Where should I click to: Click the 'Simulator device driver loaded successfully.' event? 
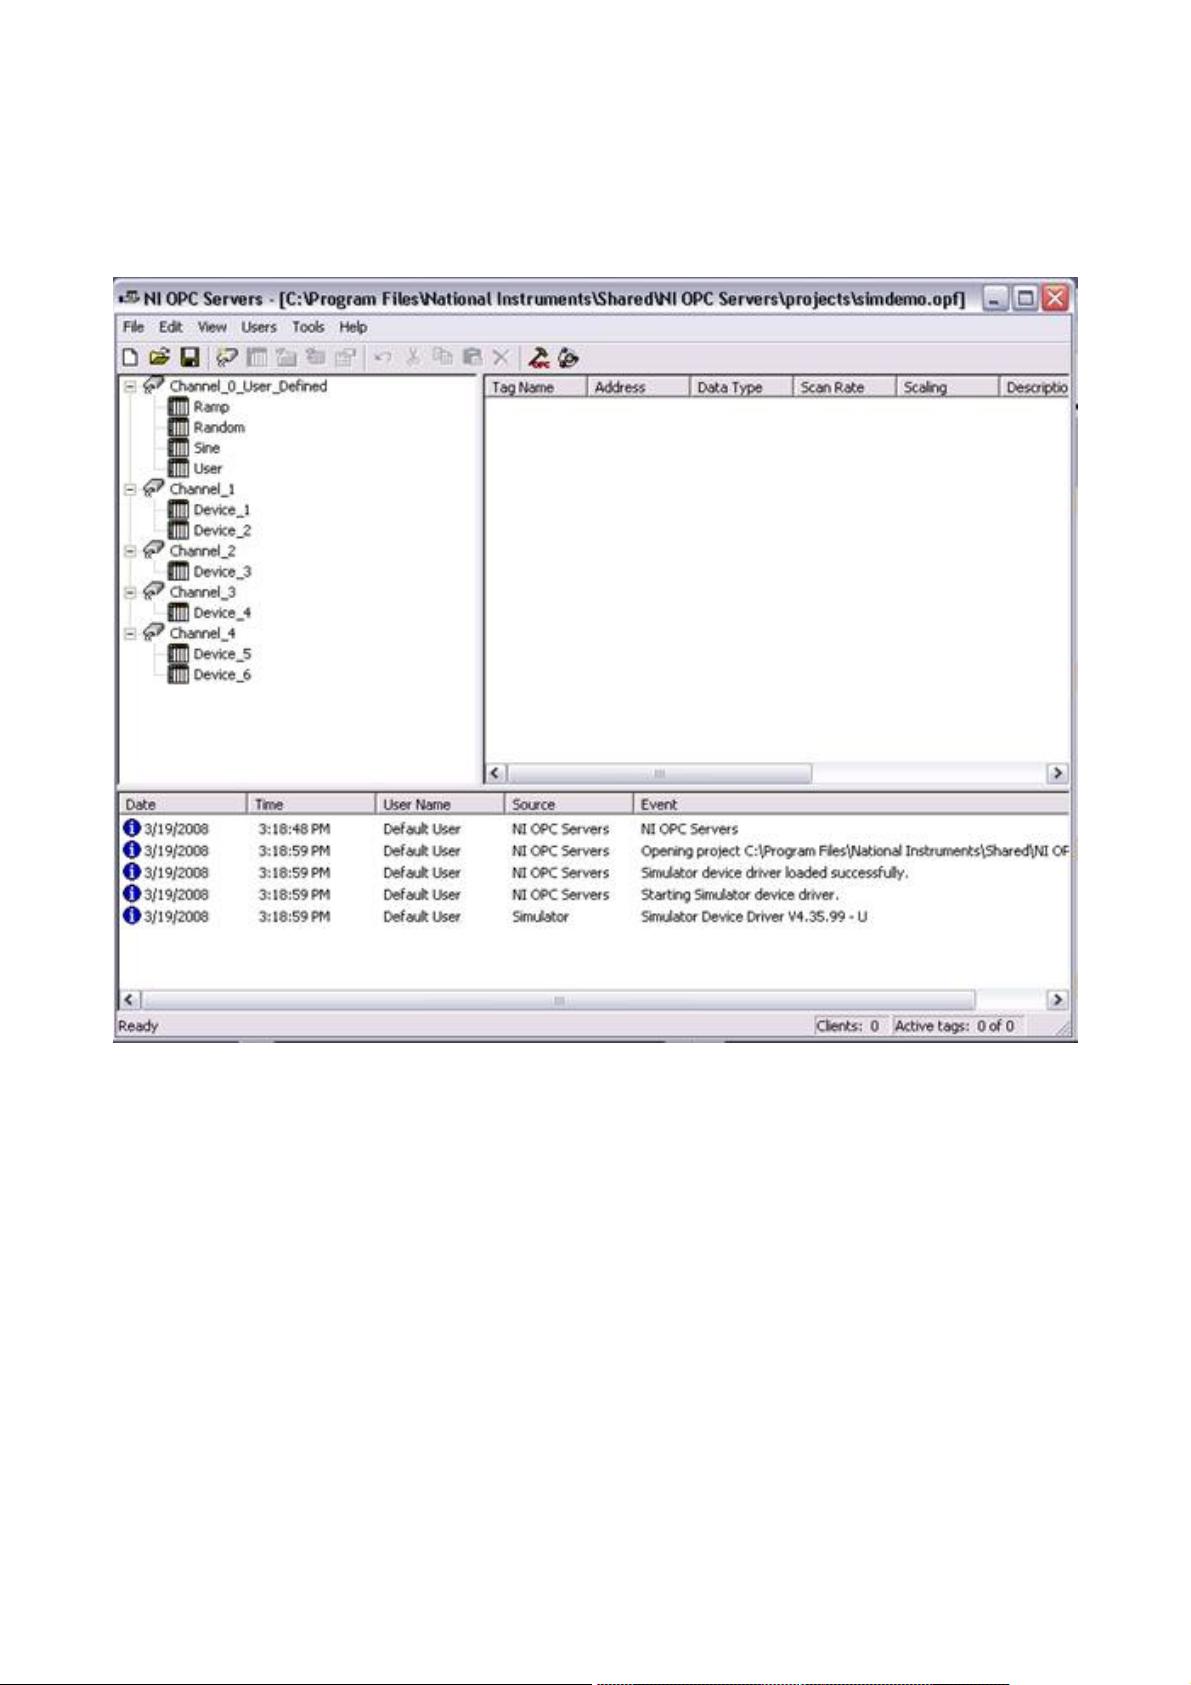click(774, 872)
